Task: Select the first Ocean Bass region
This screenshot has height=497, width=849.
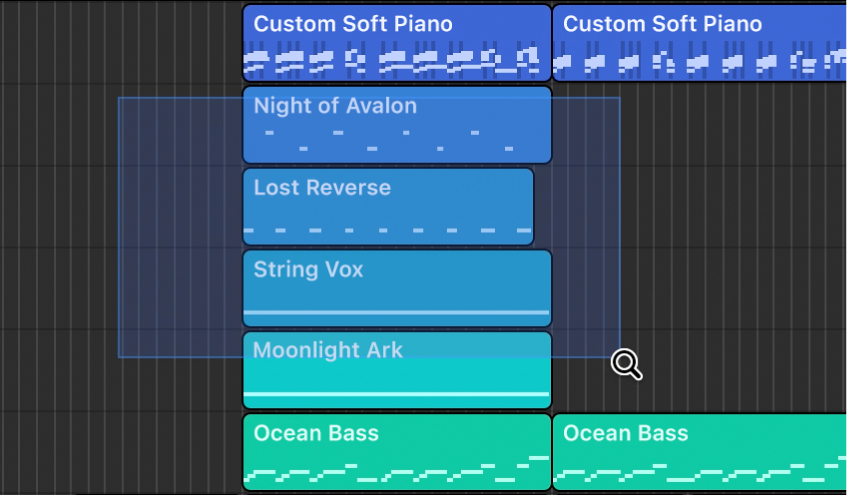Action: [x=397, y=453]
